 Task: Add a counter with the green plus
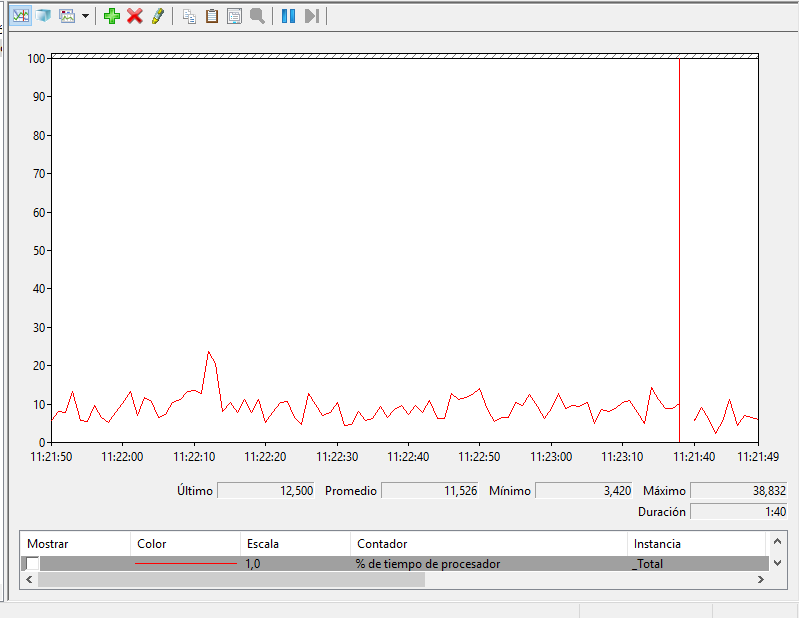click(x=112, y=16)
